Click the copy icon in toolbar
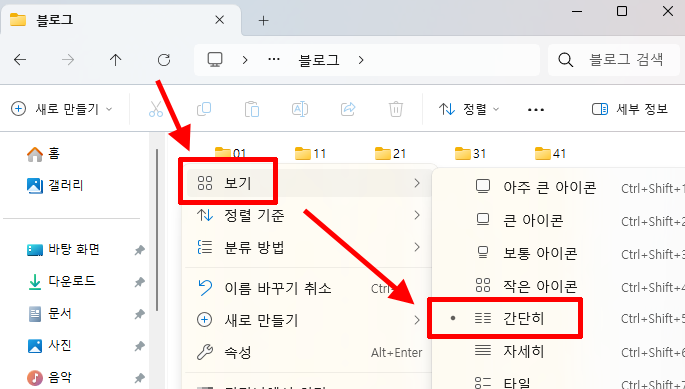 (x=204, y=109)
